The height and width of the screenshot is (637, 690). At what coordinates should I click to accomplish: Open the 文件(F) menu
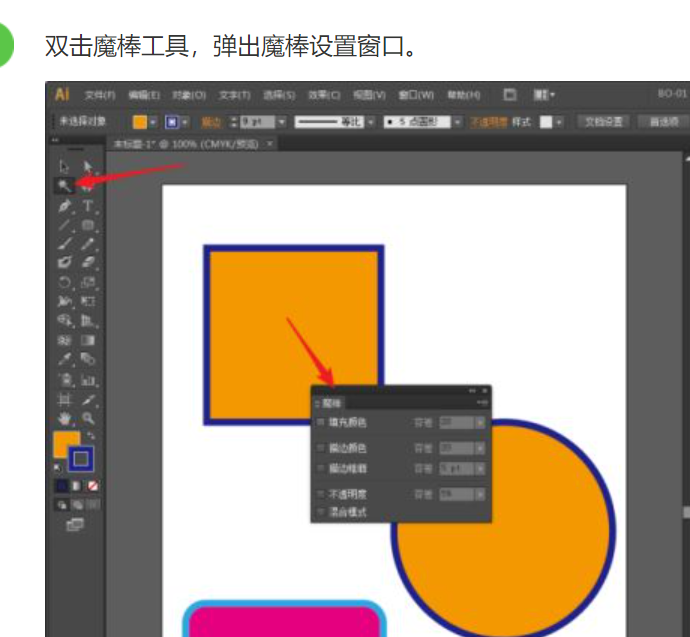click(x=100, y=95)
